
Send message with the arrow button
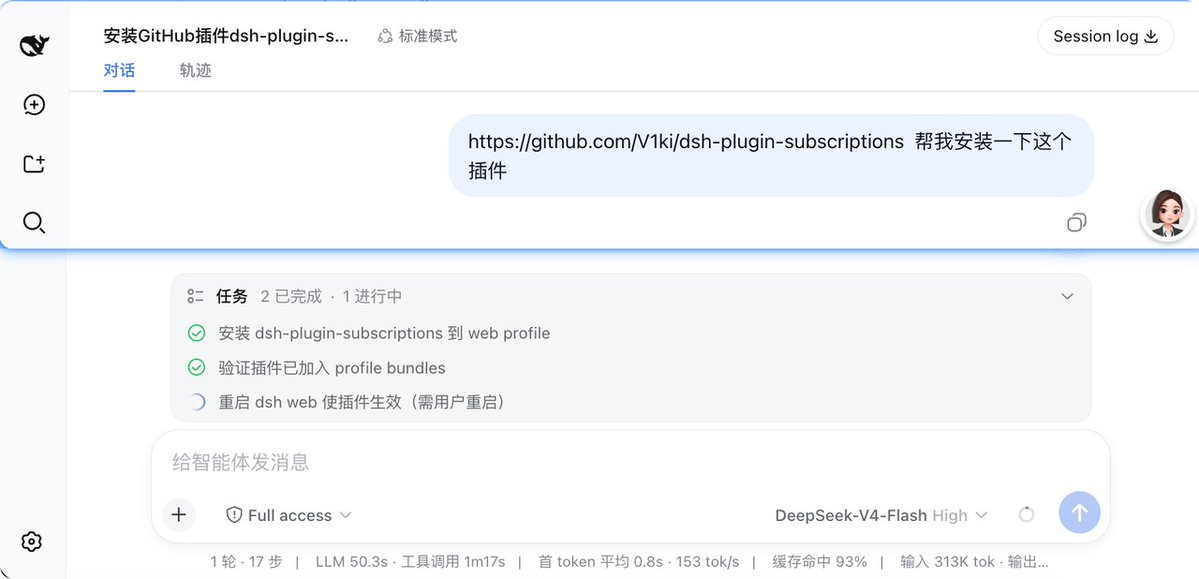(x=1079, y=512)
